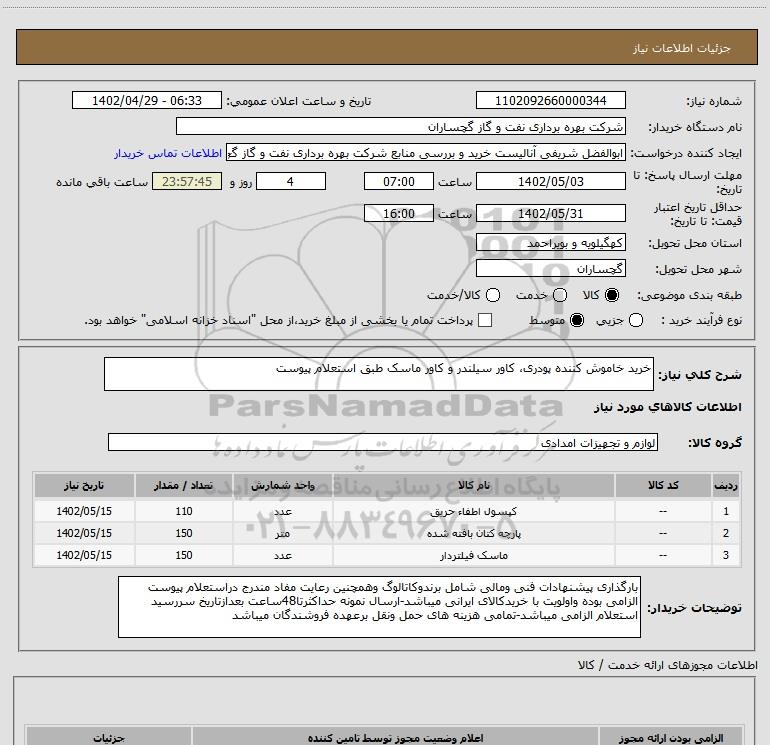
Task: Click the اطلاعات کالاهای مورد نیاز heading
Action: click(667, 407)
